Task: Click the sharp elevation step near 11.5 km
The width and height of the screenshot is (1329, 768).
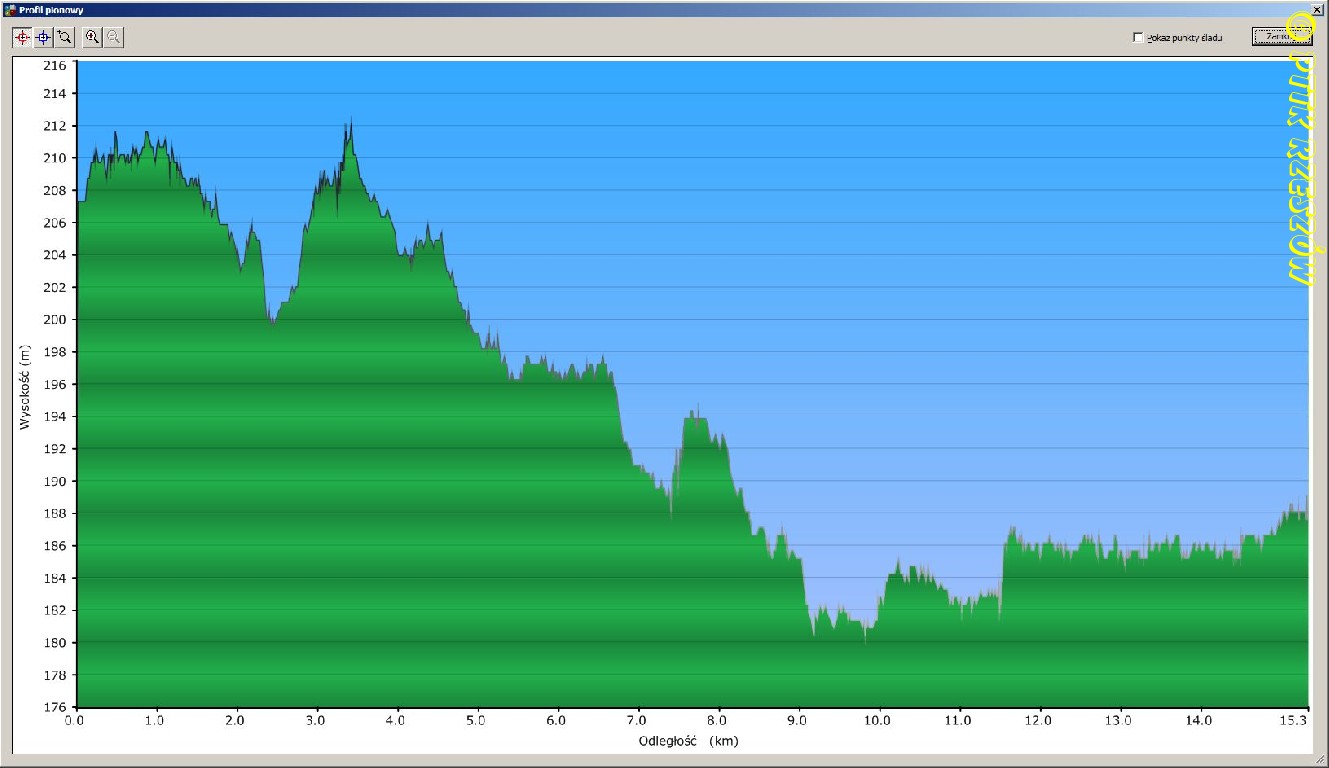Action: (1002, 570)
